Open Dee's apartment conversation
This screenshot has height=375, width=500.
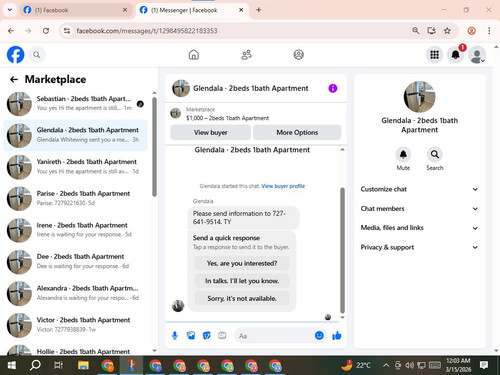[75, 262]
